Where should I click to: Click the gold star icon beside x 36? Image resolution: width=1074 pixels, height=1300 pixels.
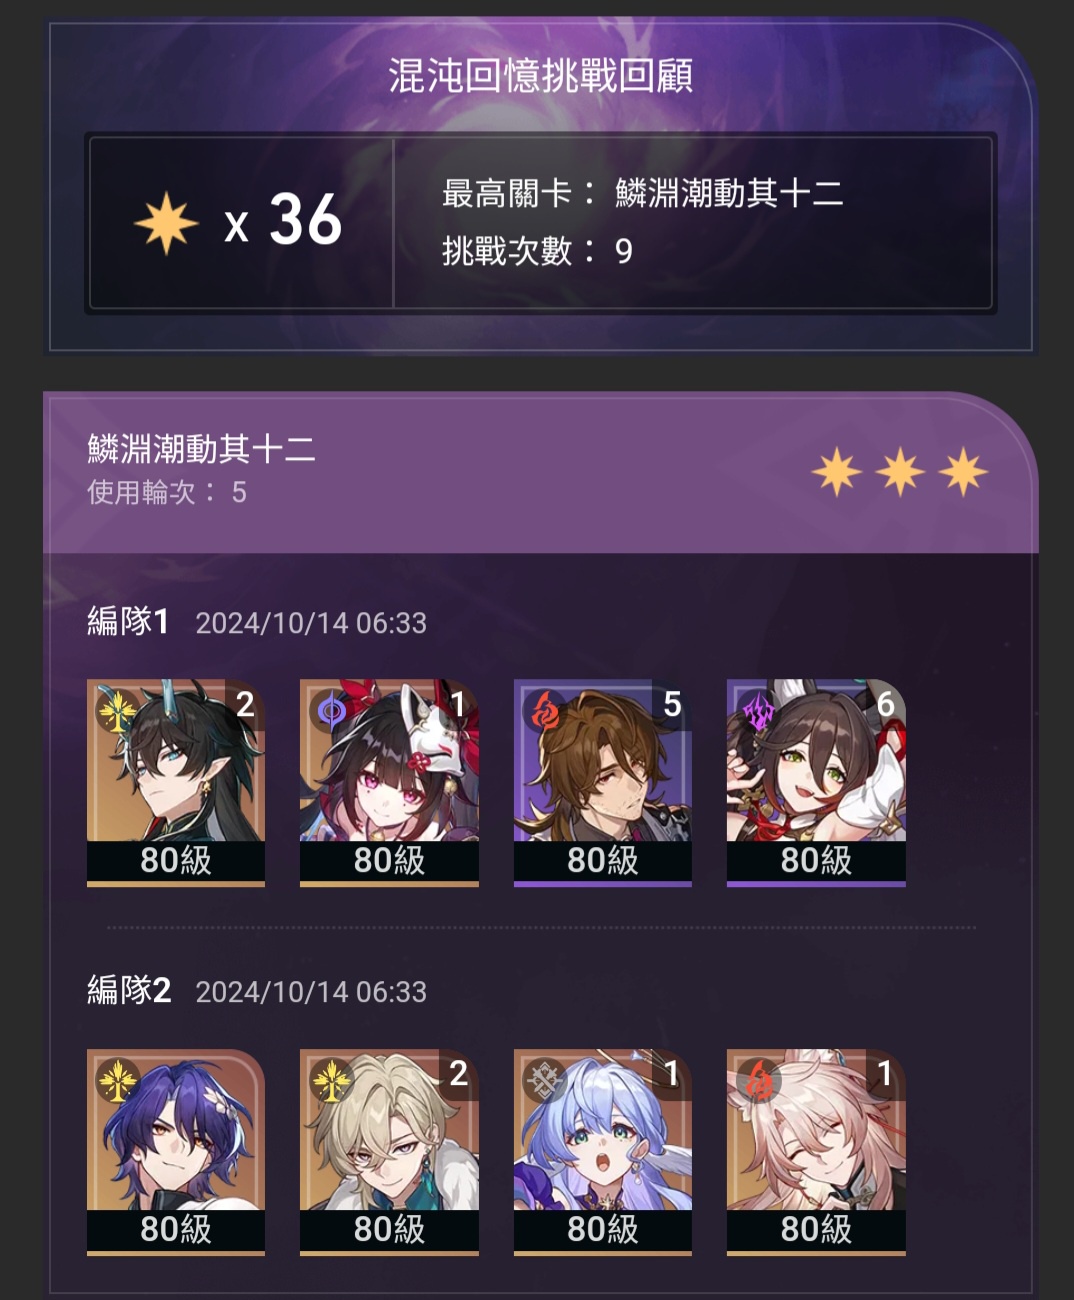[x=166, y=222]
